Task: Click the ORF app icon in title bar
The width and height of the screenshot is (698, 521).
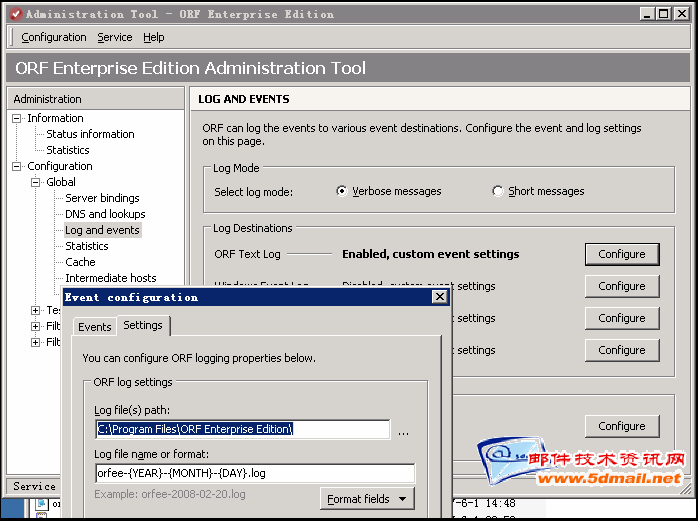Action: tap(13, 14)
